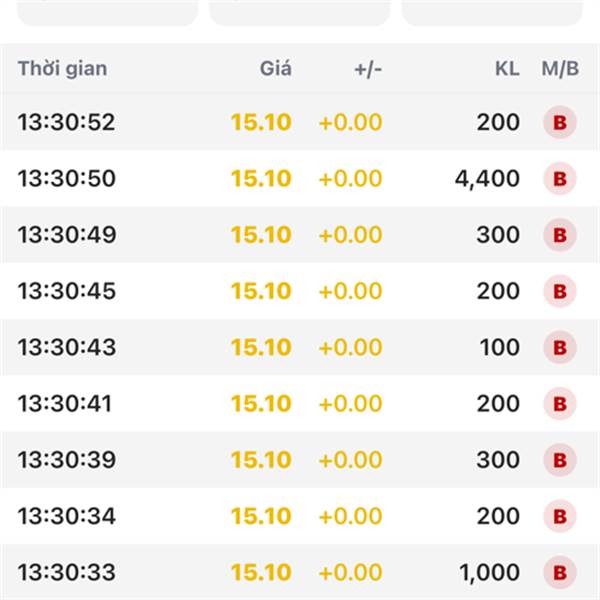600x600 pixels.
Task: Click the B badge for the 13:30:50 trade
Action: pos(560,179)
